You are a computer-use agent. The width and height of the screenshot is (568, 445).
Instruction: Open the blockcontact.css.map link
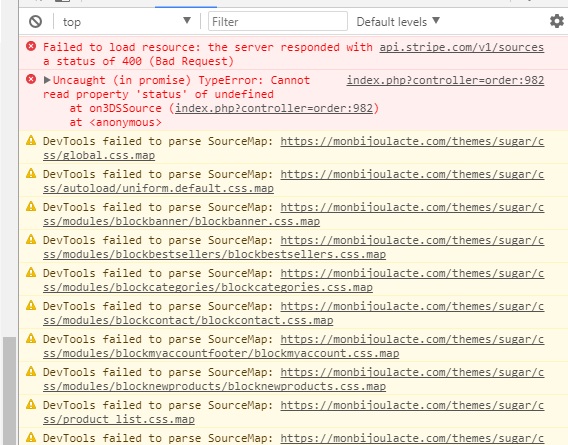[293, 313]
